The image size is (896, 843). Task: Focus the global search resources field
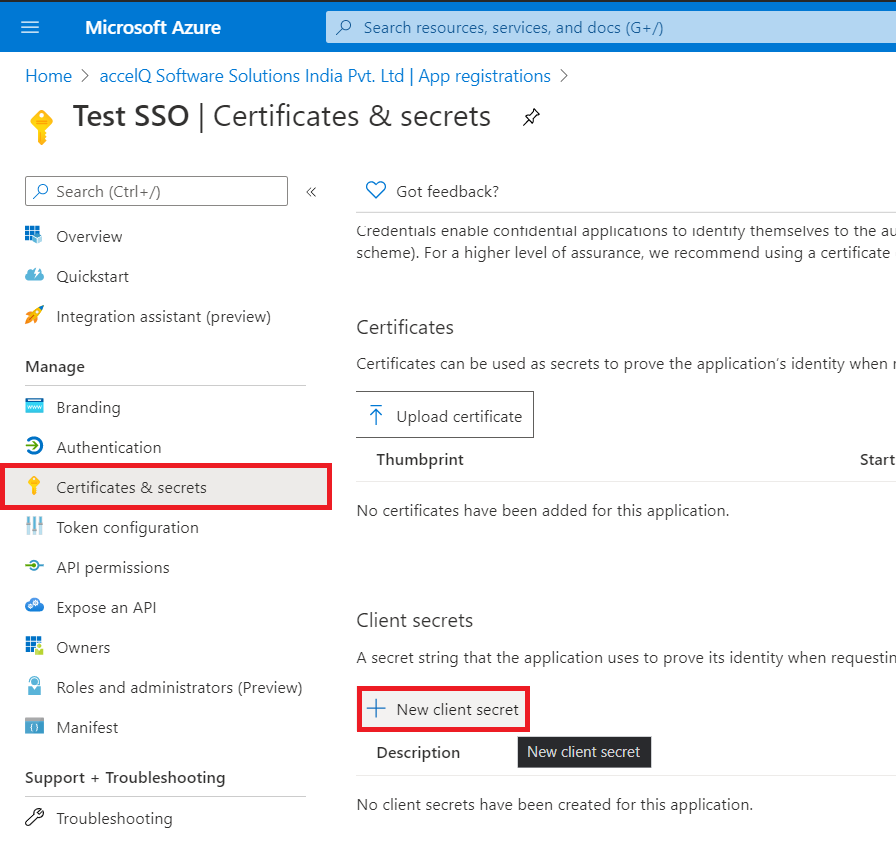coord(611,27)
